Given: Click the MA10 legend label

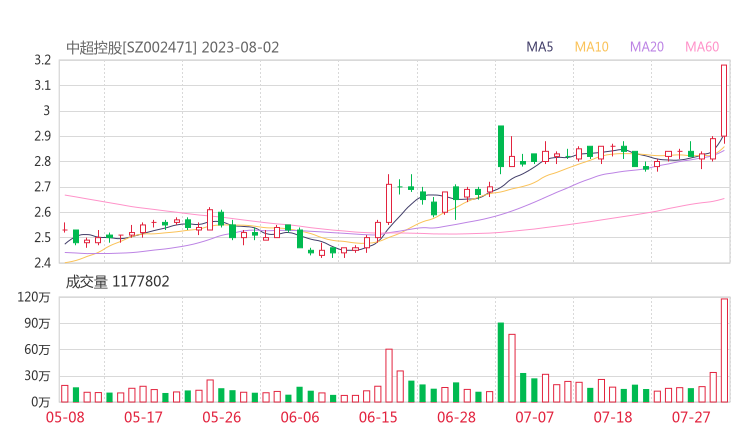Looking at the screenshot, I should point(591,47).
